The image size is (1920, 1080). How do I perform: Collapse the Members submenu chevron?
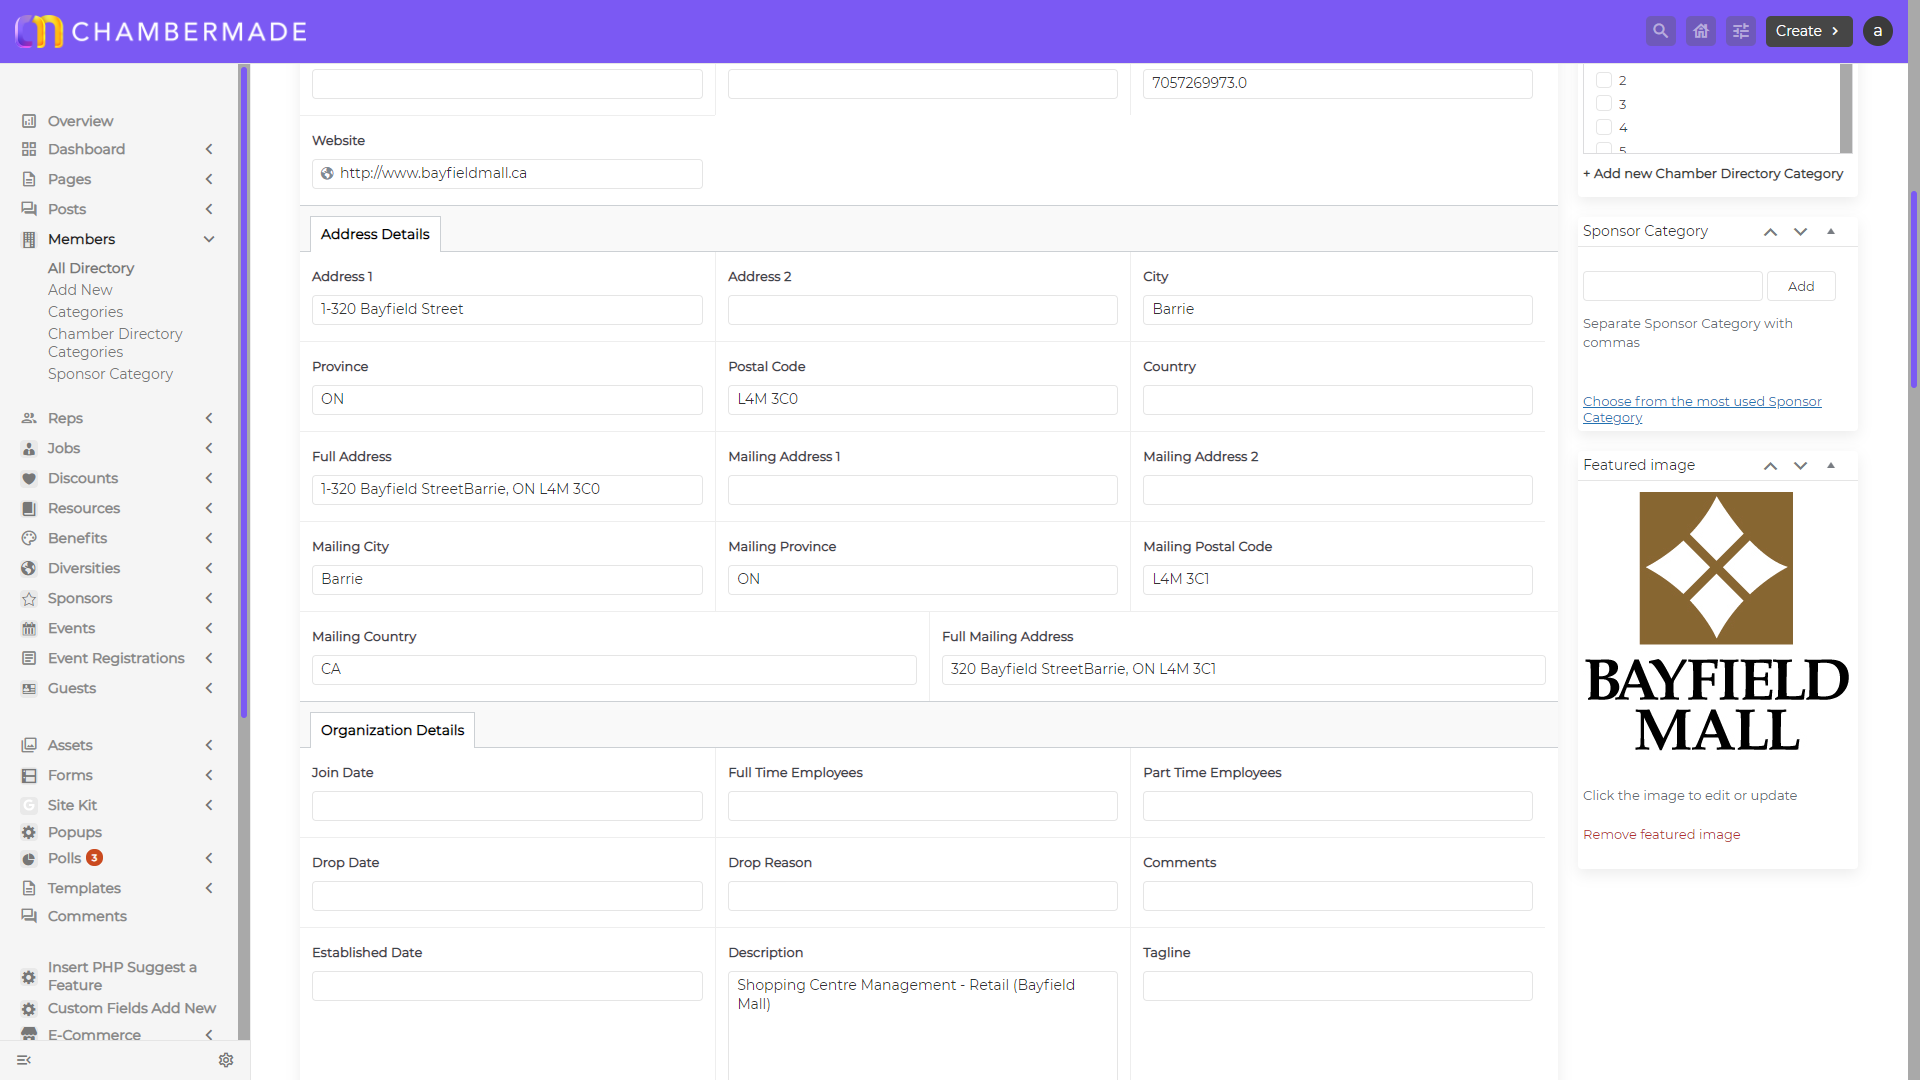click(209, 239)
